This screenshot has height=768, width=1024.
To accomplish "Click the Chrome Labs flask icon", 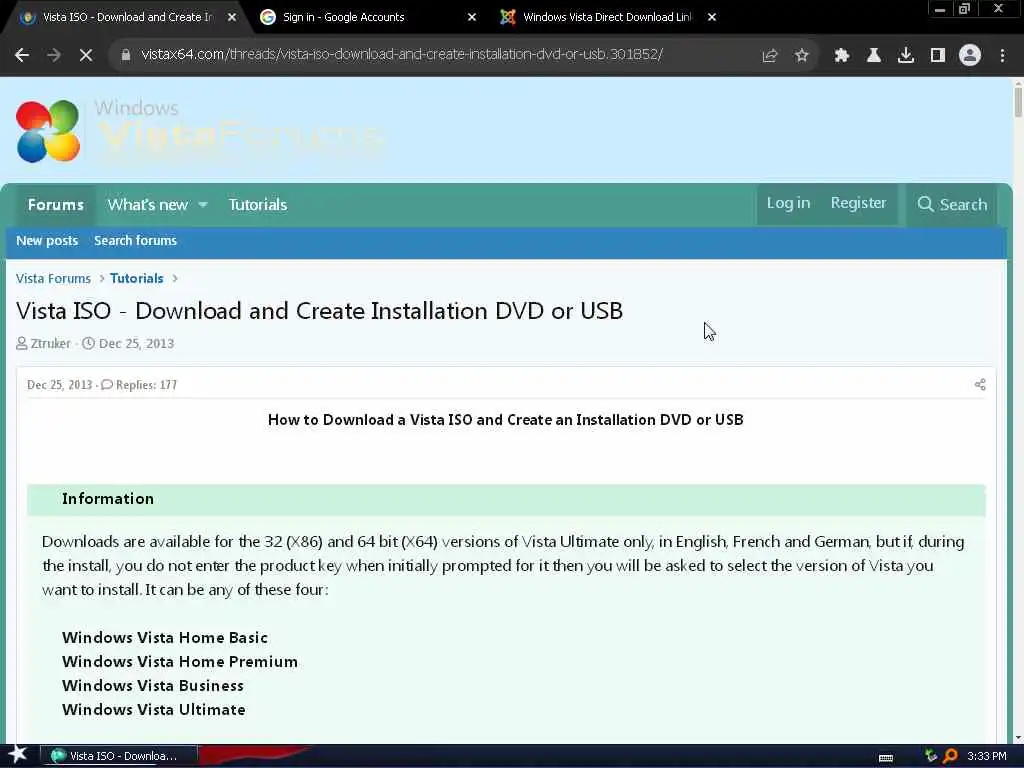I will click(x=874, y=56).
